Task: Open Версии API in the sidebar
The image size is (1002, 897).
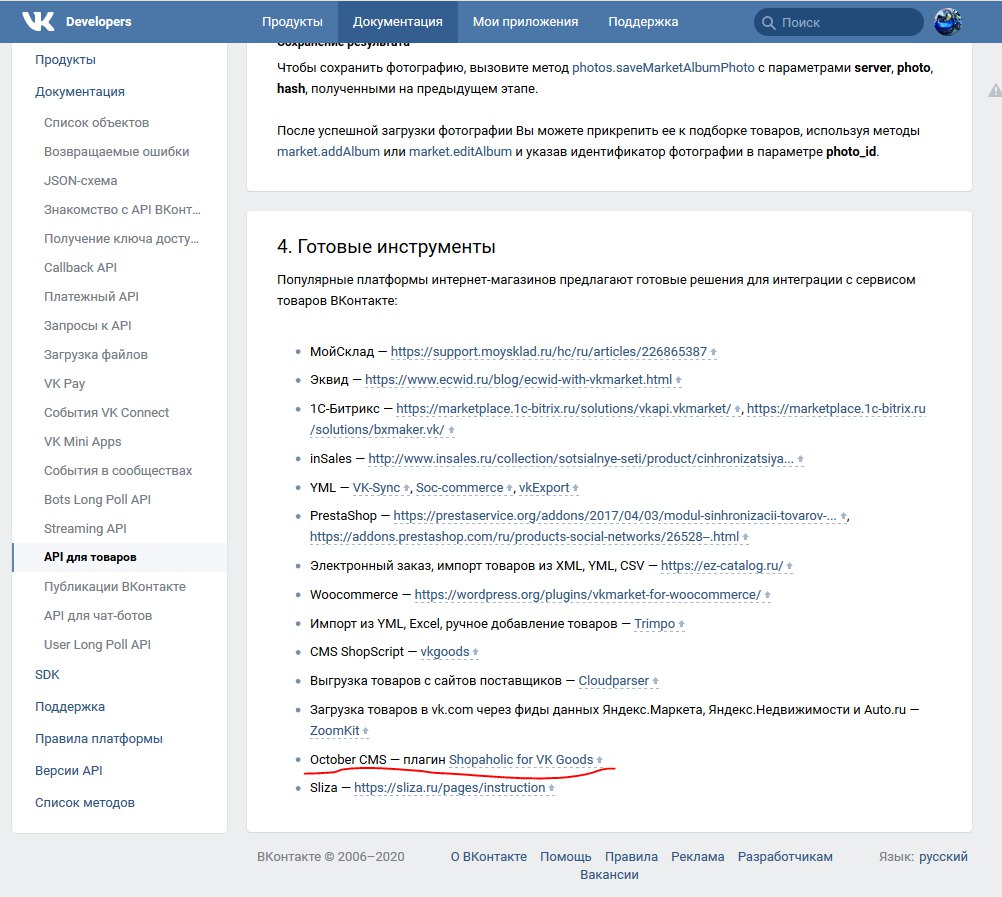Action: pyautogui.click(x=69, y=770)
